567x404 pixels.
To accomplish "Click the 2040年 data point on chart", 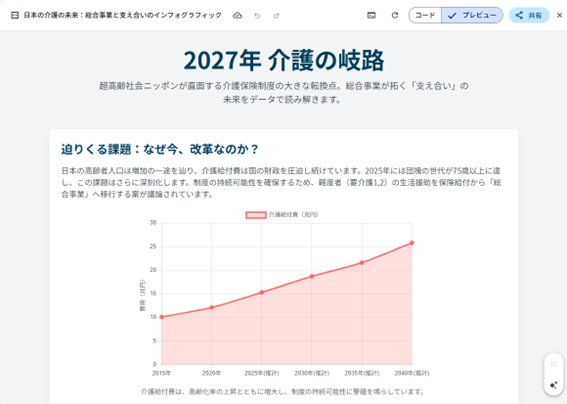I will (x=412, y=243).
